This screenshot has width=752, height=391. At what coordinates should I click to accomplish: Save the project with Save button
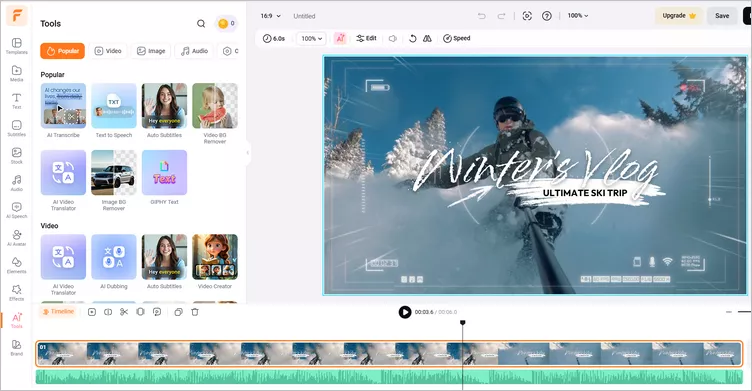click(722, 16)
